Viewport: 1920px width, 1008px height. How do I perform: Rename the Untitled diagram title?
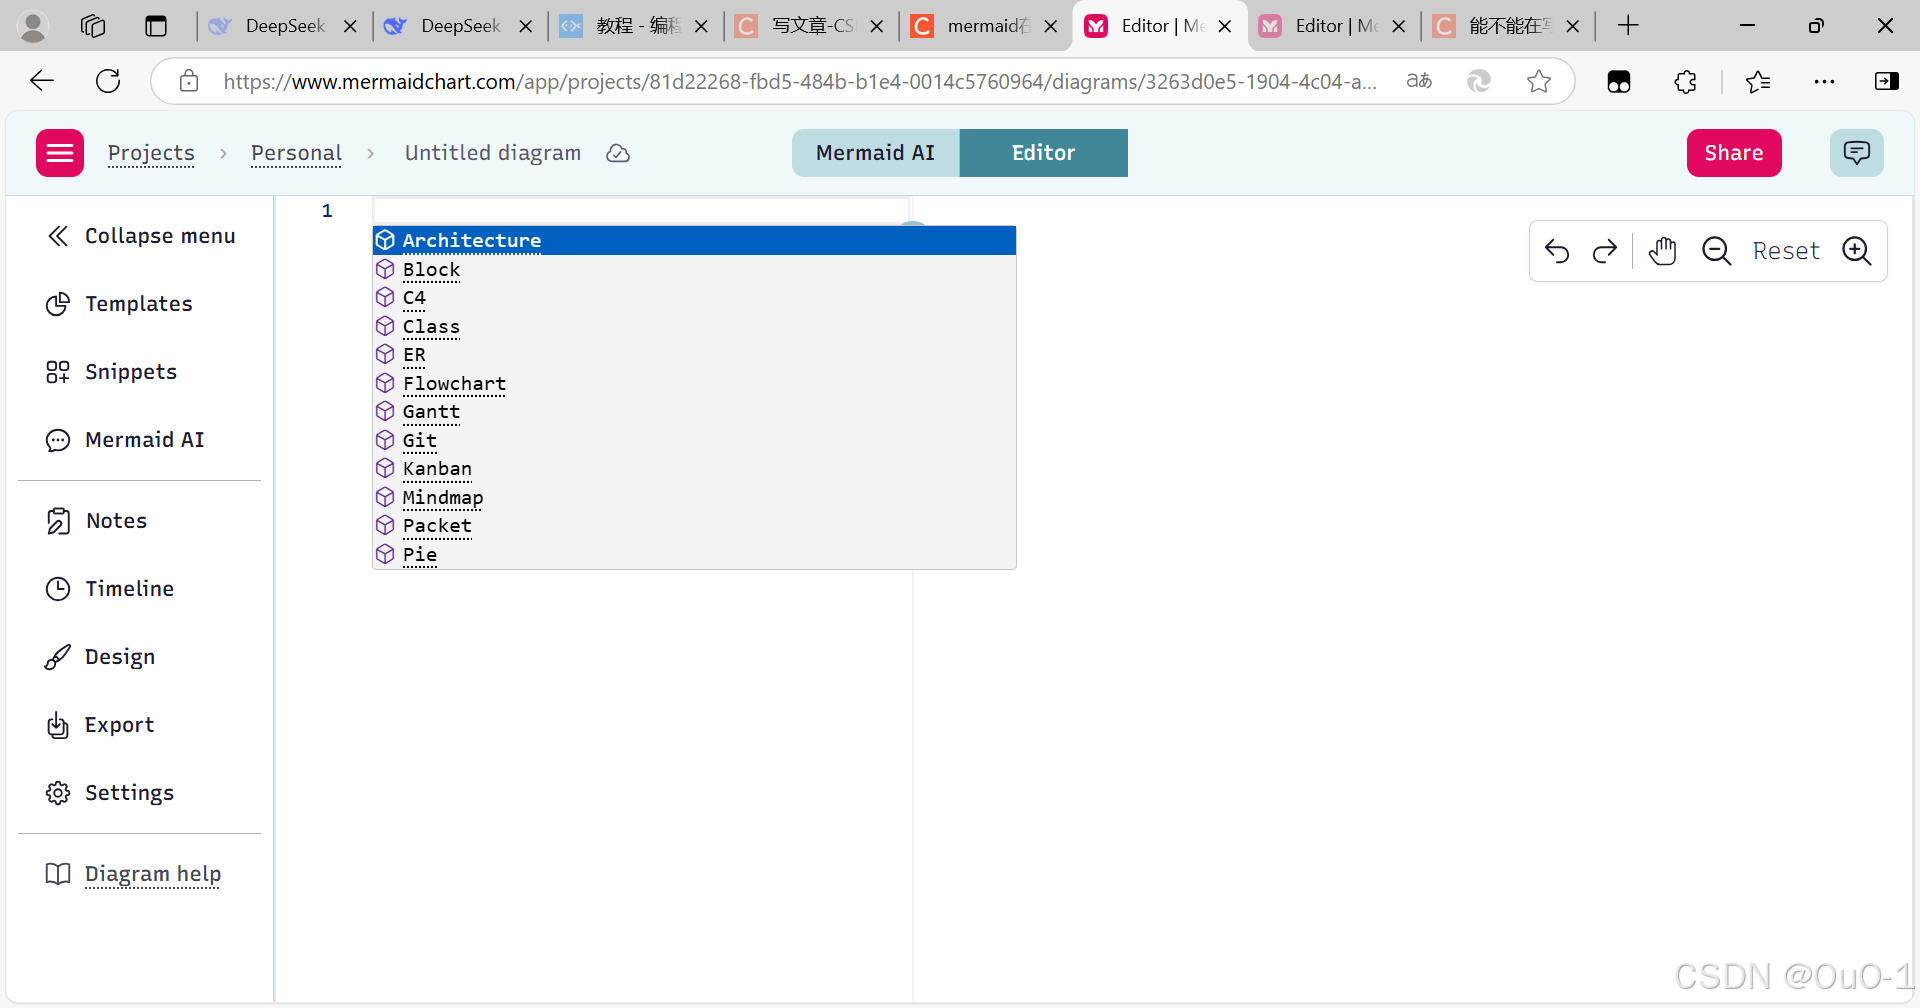(x=493, y=153)
